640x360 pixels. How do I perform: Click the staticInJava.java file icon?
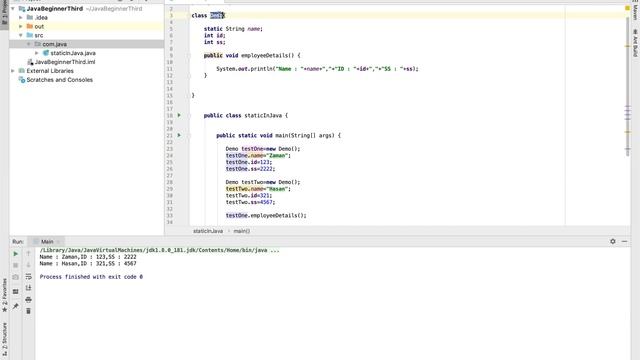[46, 53]
